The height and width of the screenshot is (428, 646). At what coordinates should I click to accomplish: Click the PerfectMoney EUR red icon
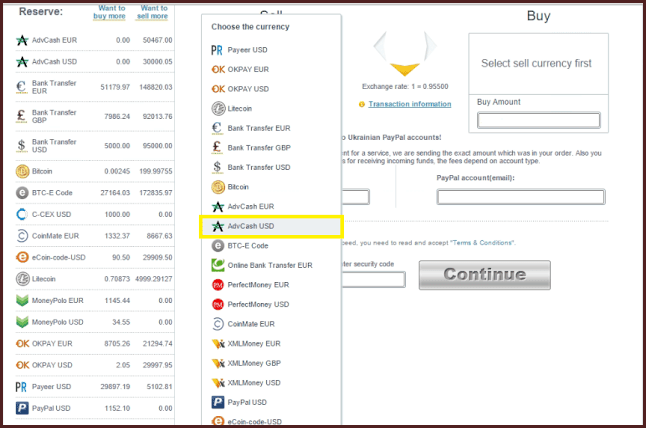point(218,285)
